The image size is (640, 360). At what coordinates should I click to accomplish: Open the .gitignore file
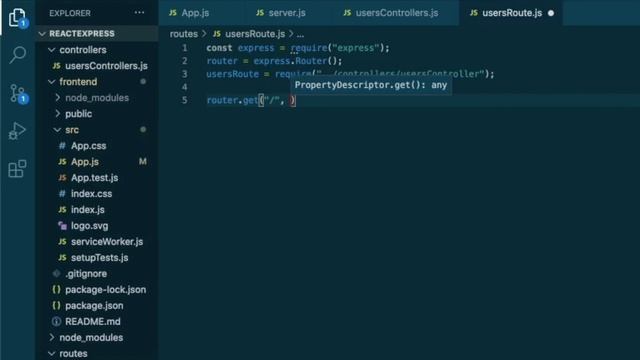pyautogui.click(x=86, y=273)
